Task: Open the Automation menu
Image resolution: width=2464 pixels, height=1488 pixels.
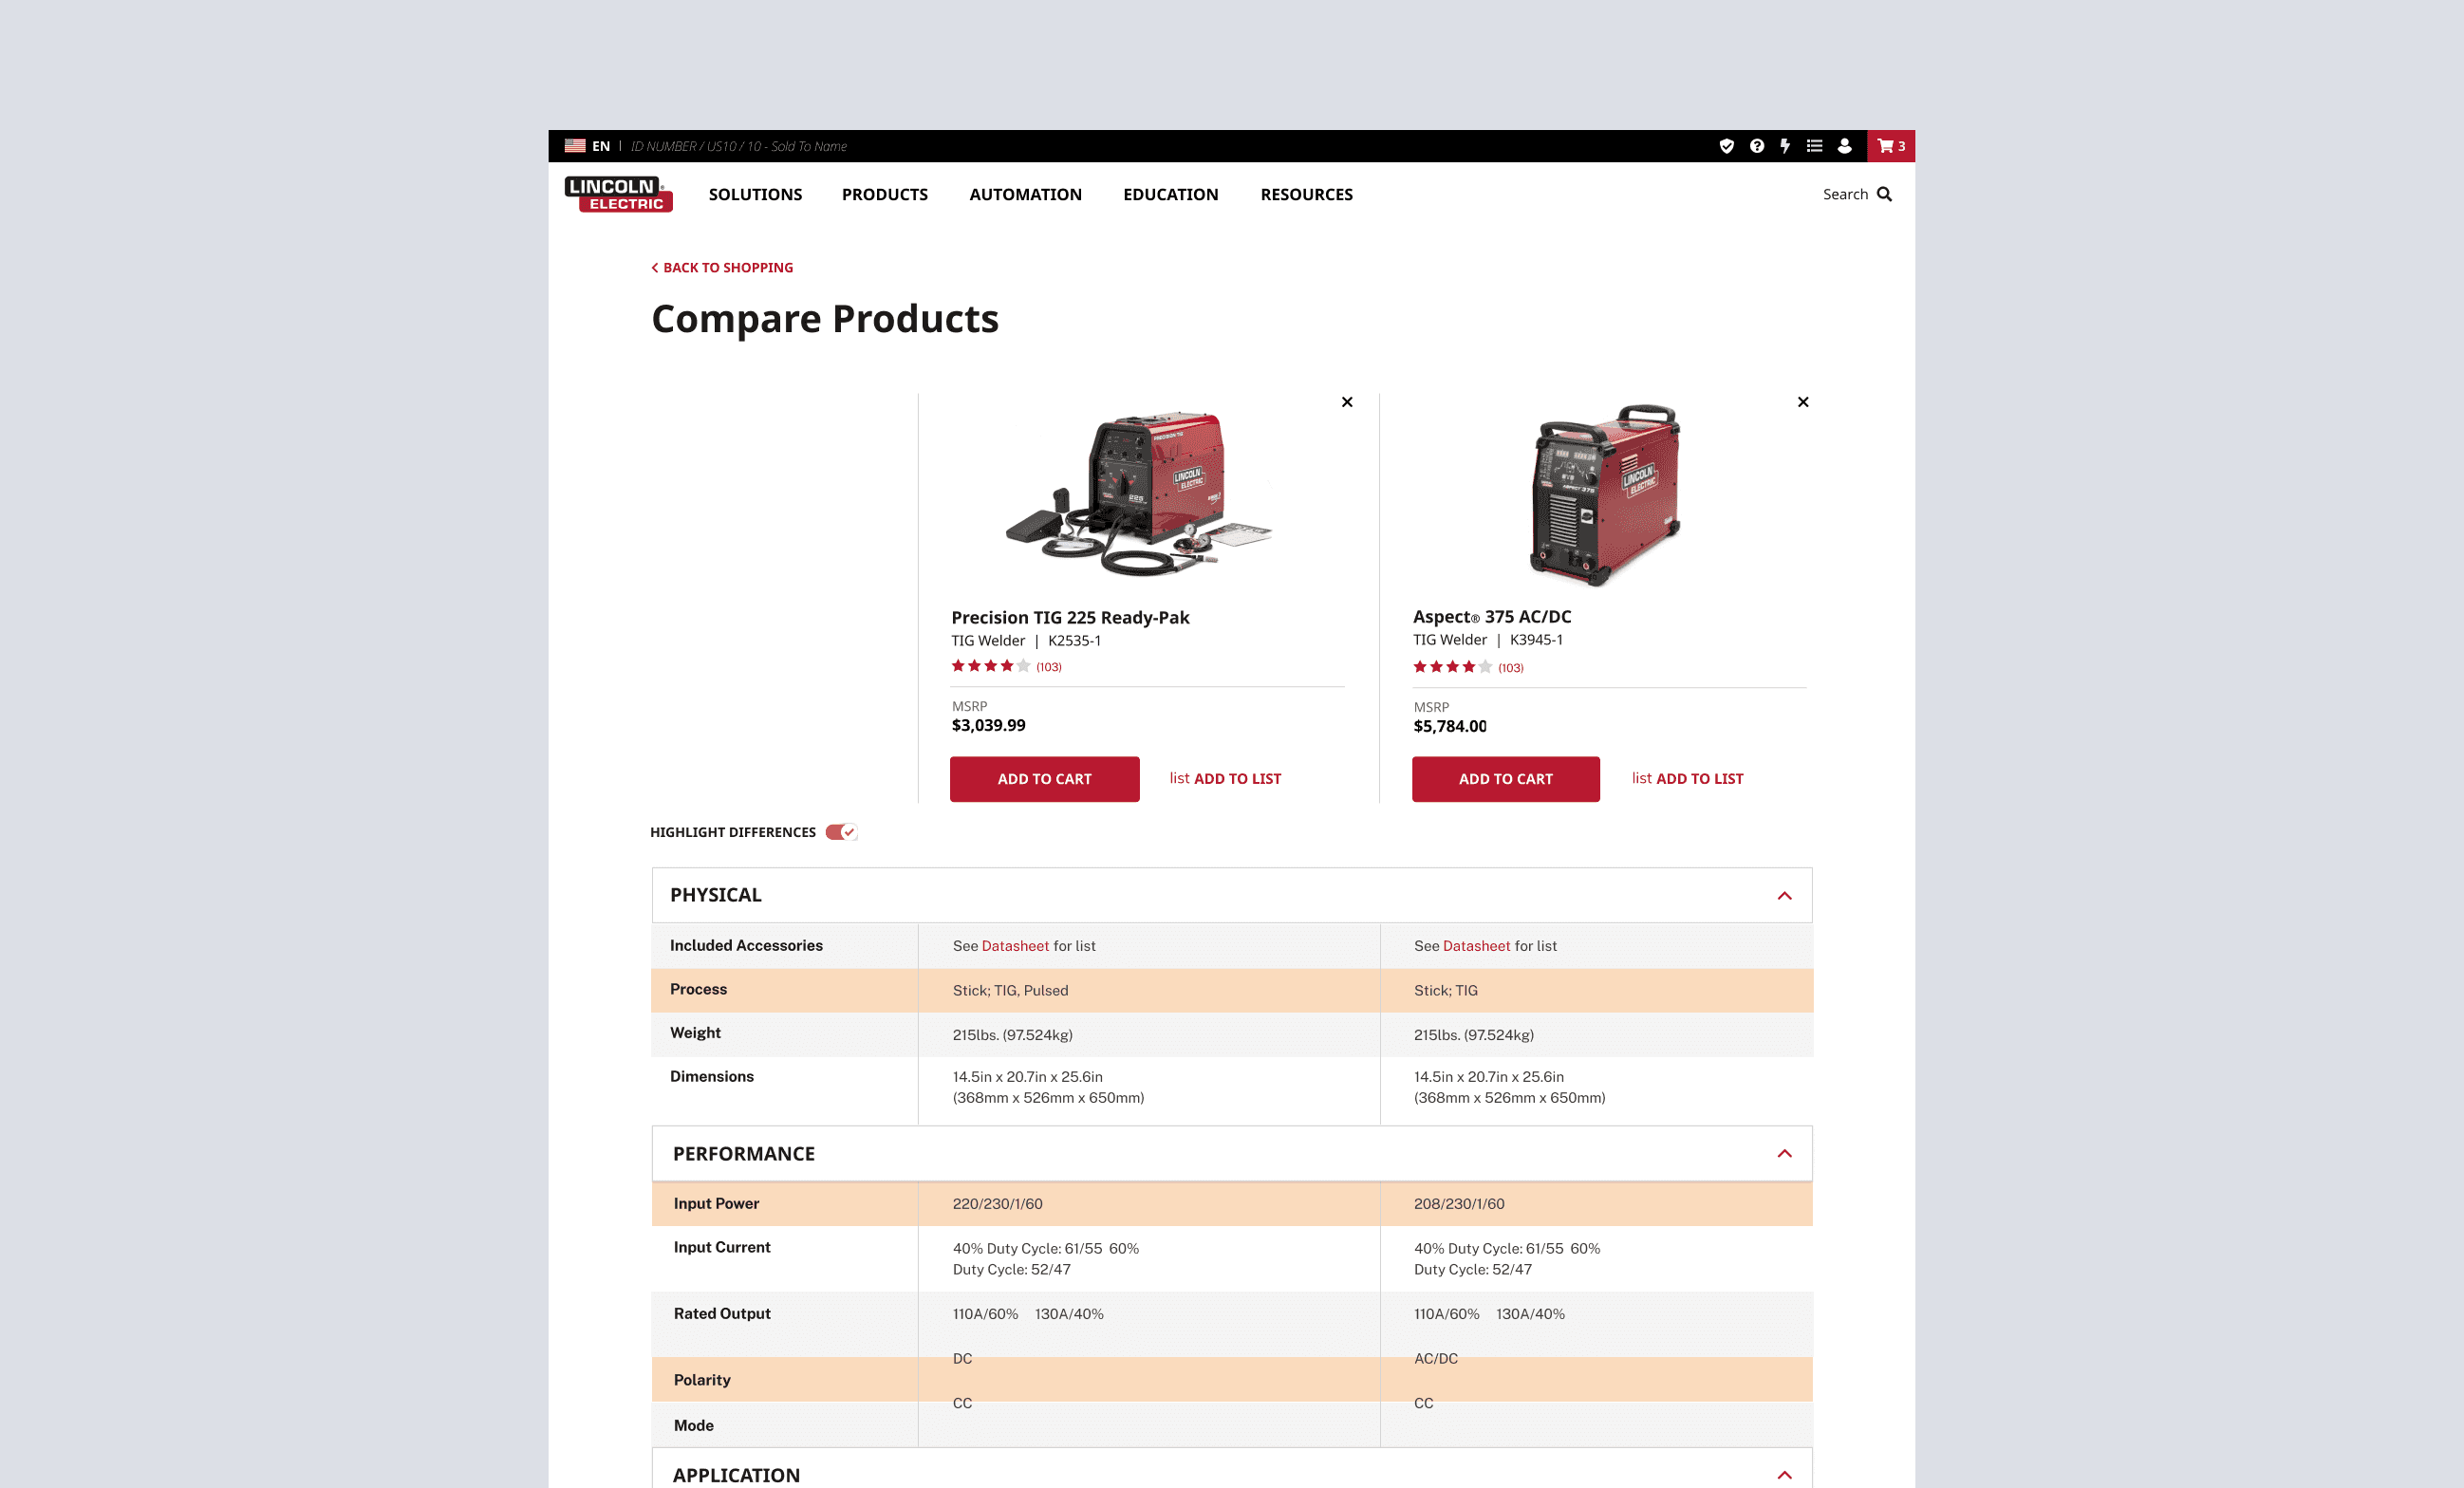Action: [1025, 194]
